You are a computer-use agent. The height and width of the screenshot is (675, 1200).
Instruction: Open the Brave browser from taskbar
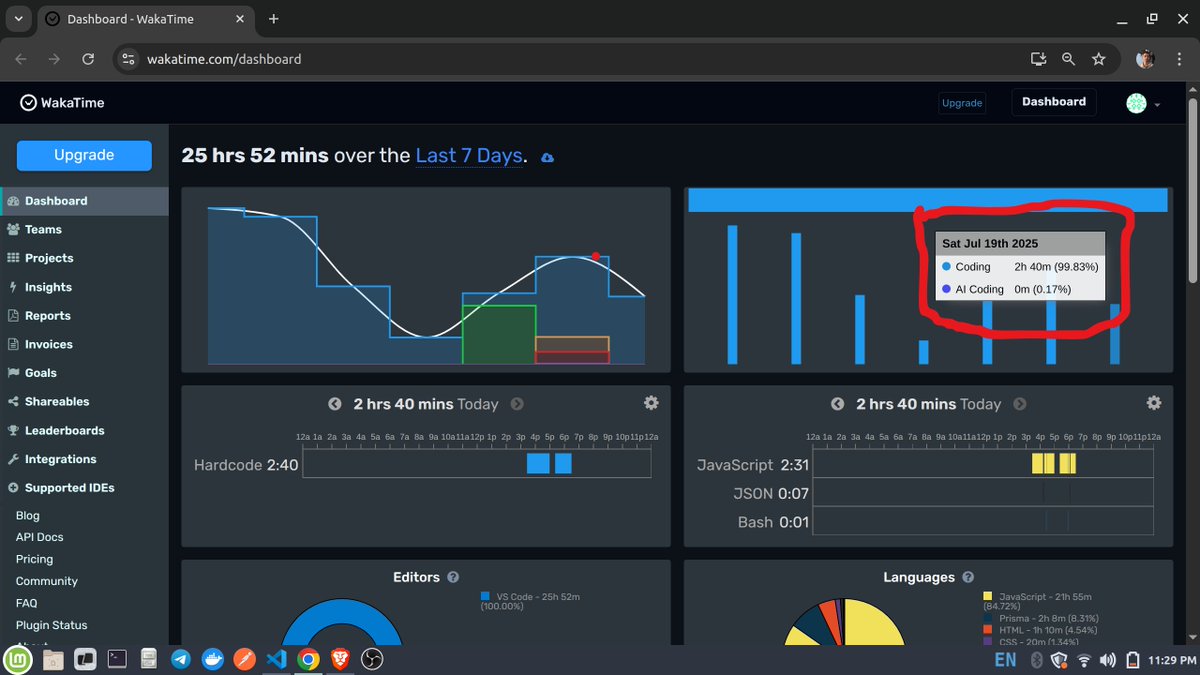[x=340, y=659]
